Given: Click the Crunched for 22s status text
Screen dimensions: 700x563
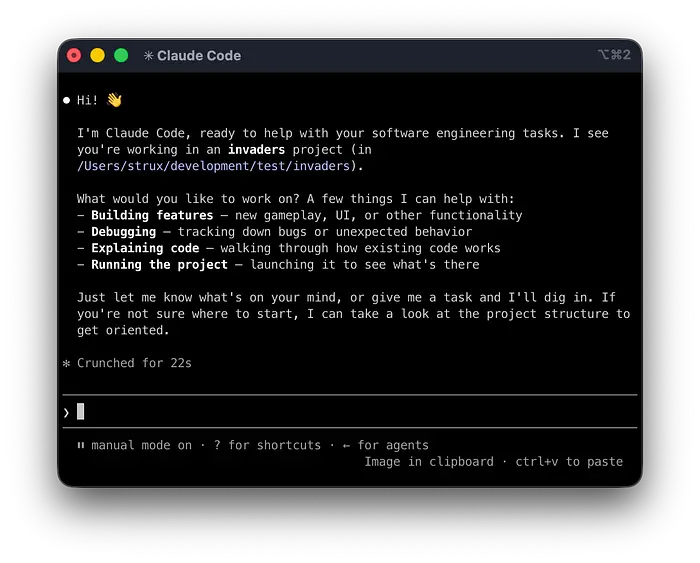Looking at the screenshot, I should point(134,363).
